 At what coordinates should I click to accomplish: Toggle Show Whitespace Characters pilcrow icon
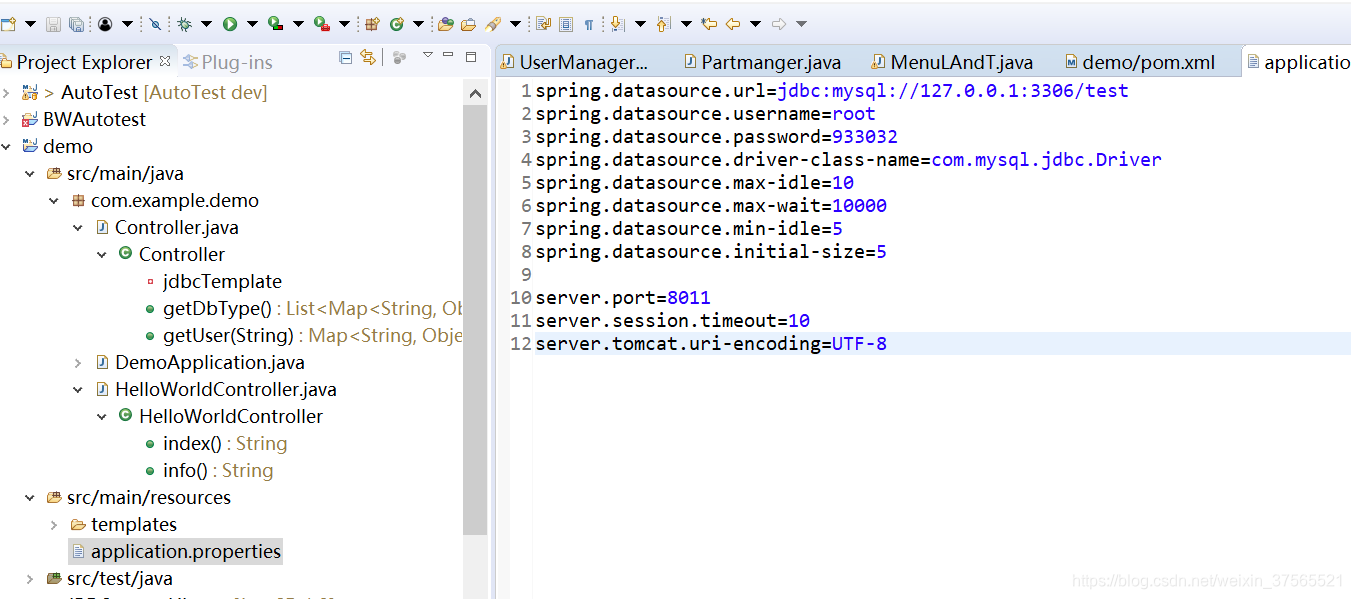(x=588, y=23)
